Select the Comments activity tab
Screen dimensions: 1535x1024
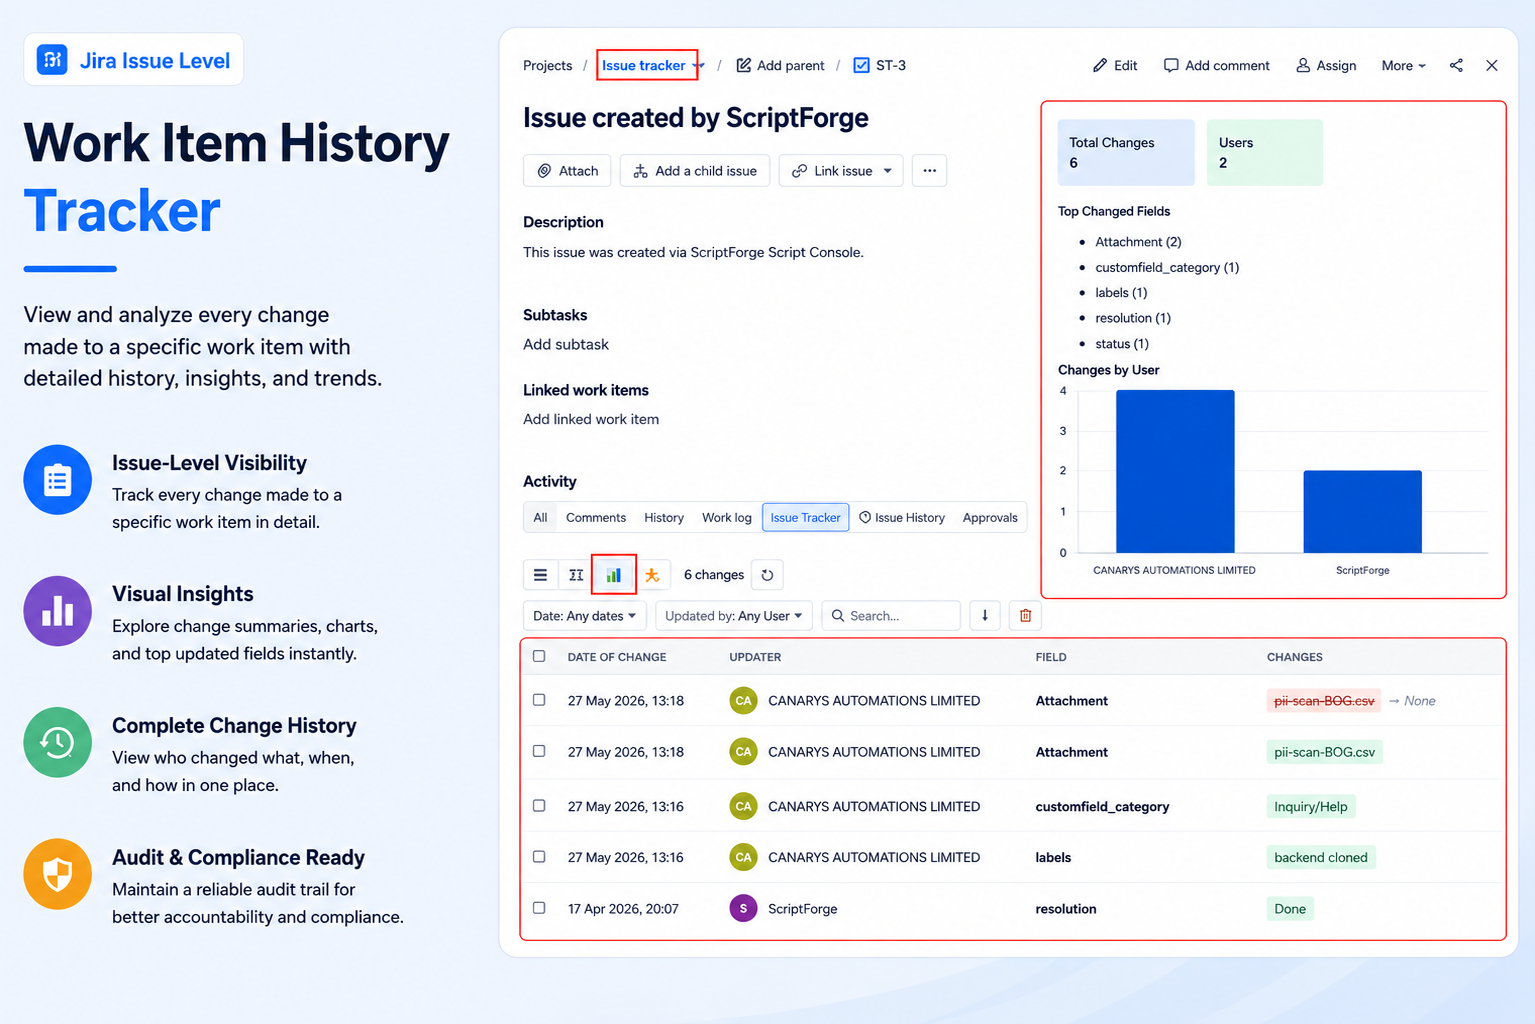(596, 517)
